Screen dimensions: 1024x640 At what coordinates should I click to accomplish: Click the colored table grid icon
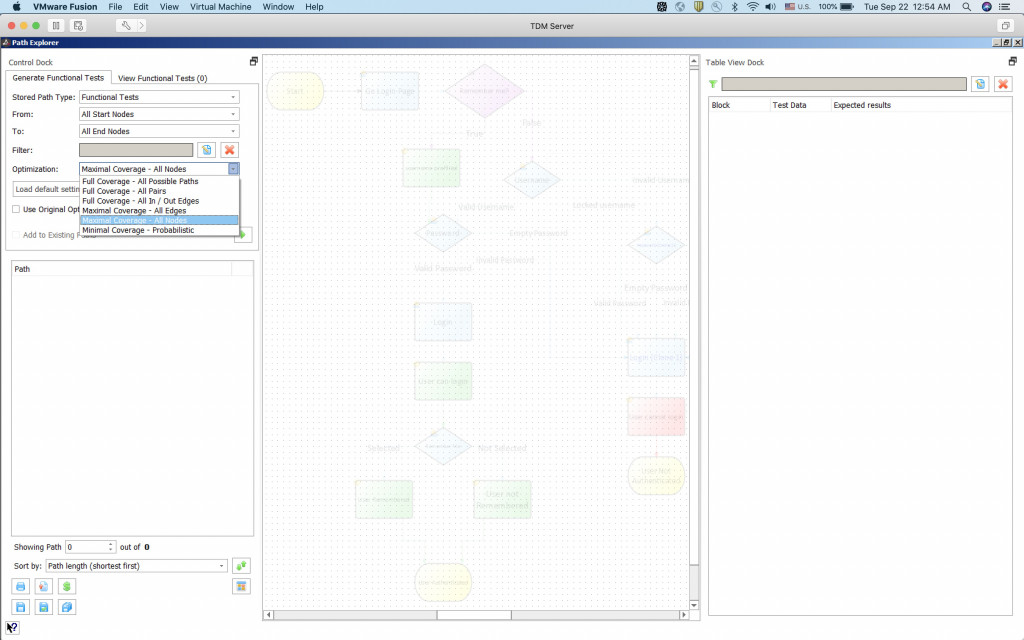coord(241,586)
